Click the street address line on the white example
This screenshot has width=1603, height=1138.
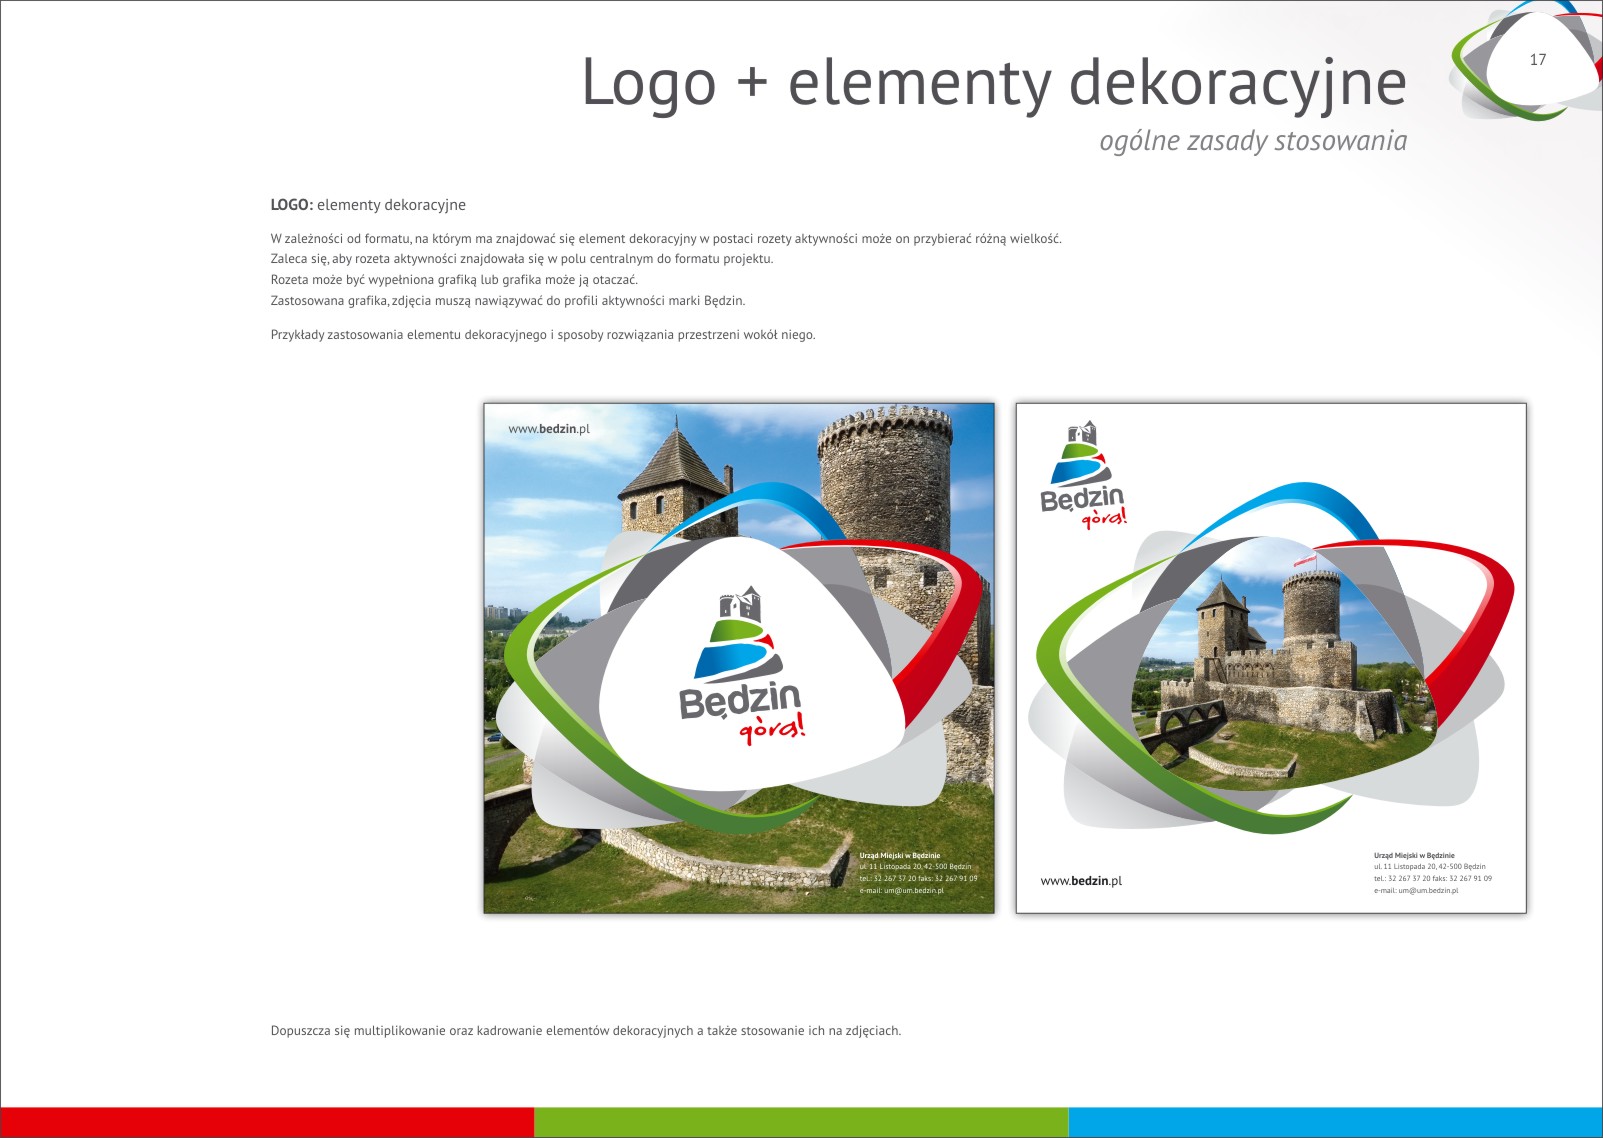click(1429, 867)
